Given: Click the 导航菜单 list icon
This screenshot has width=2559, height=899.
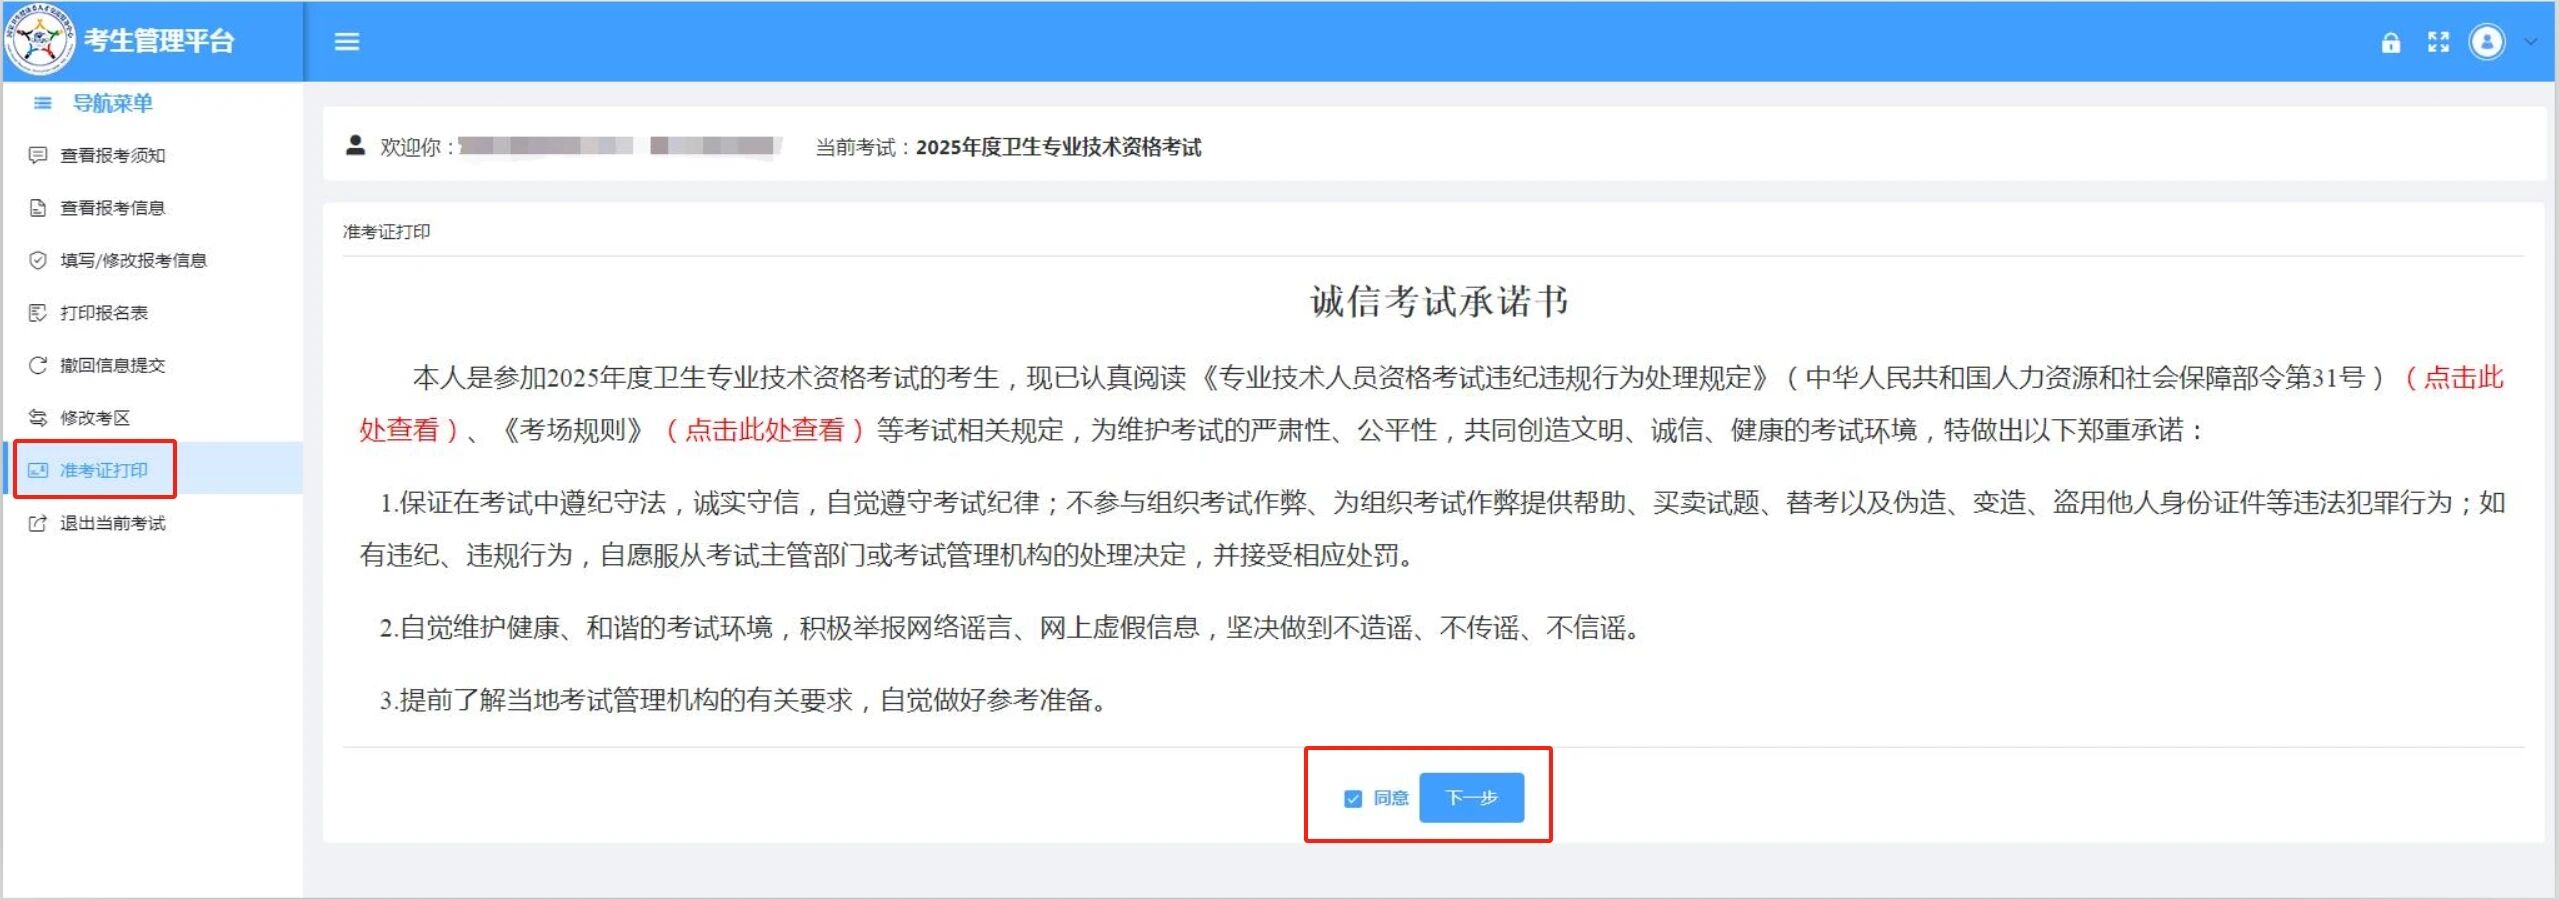Looking at the screenshot, I should 42,103.
